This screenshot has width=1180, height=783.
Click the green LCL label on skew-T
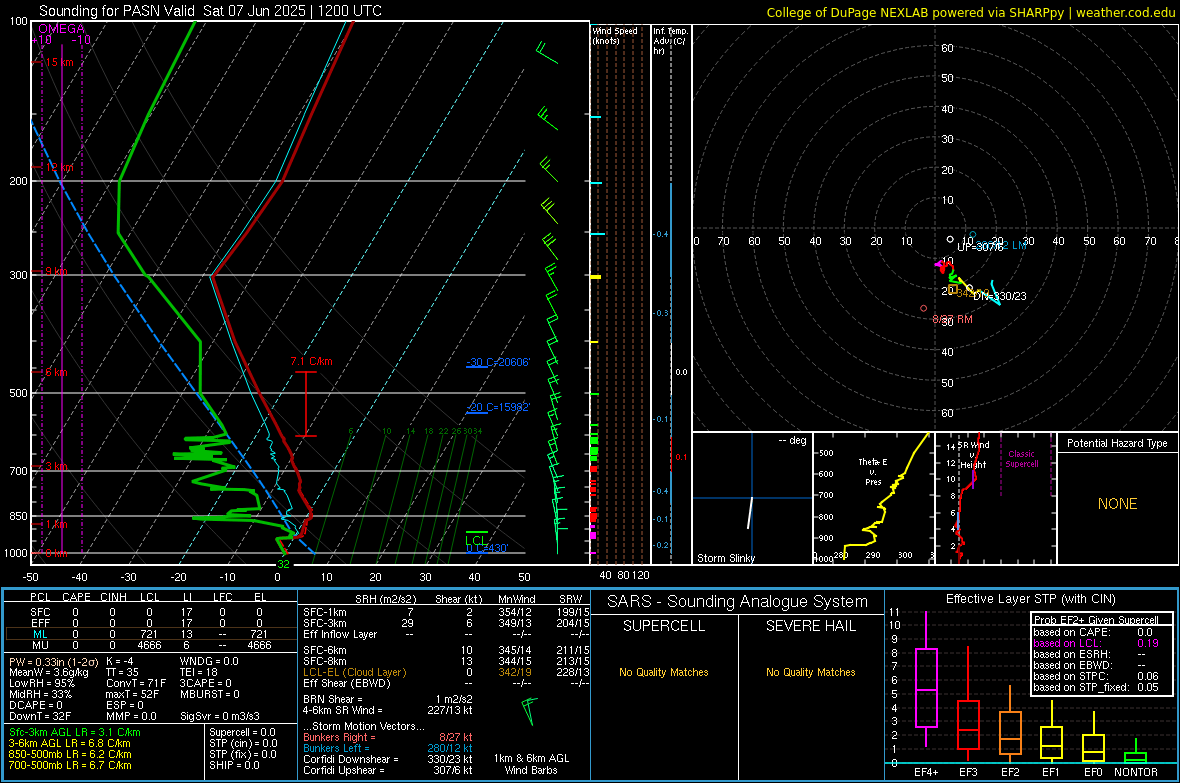476,541
